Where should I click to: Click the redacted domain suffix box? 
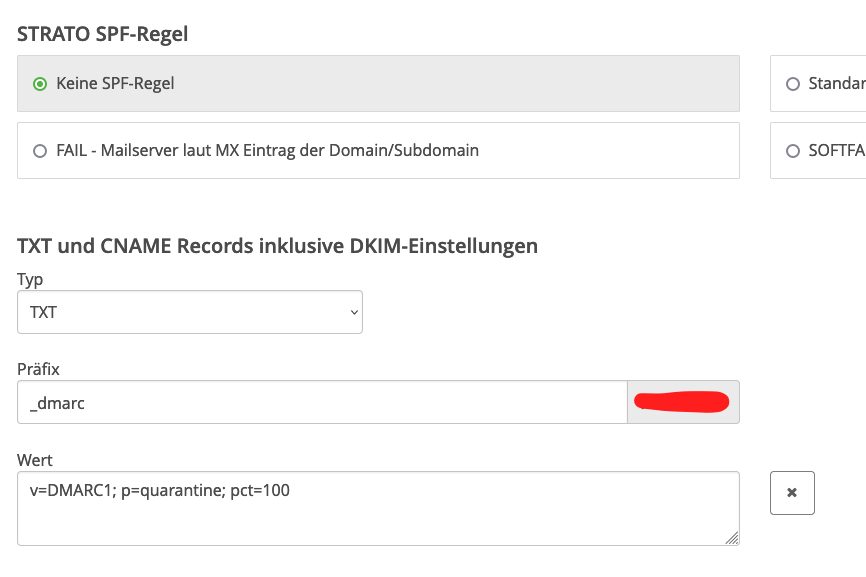click(683, 402)
